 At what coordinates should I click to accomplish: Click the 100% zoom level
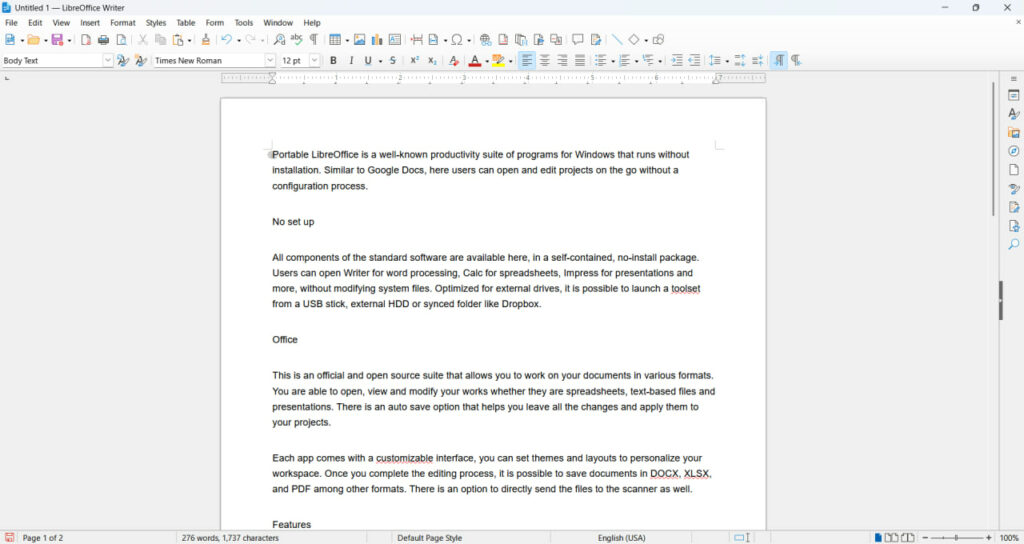[x=1009, y=538]
